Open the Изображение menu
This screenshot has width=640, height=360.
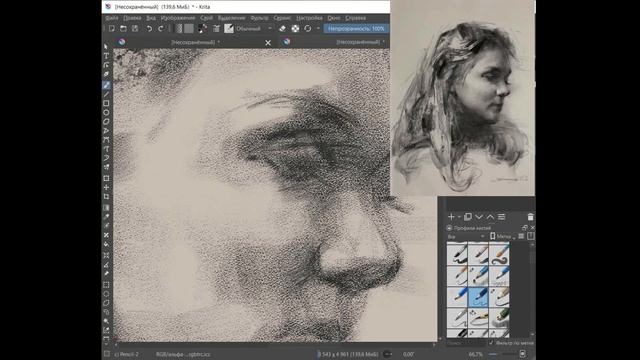point(178,18)
